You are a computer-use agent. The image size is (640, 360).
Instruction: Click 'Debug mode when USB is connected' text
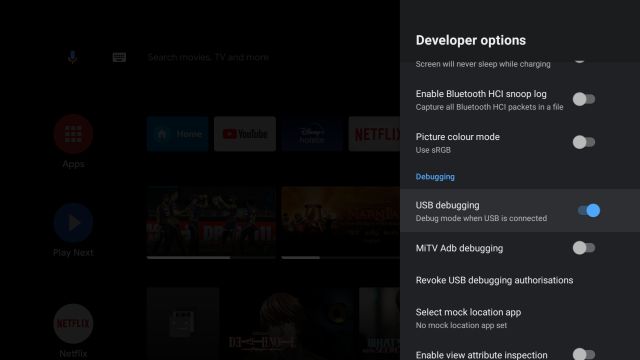[x=481, y=218]
